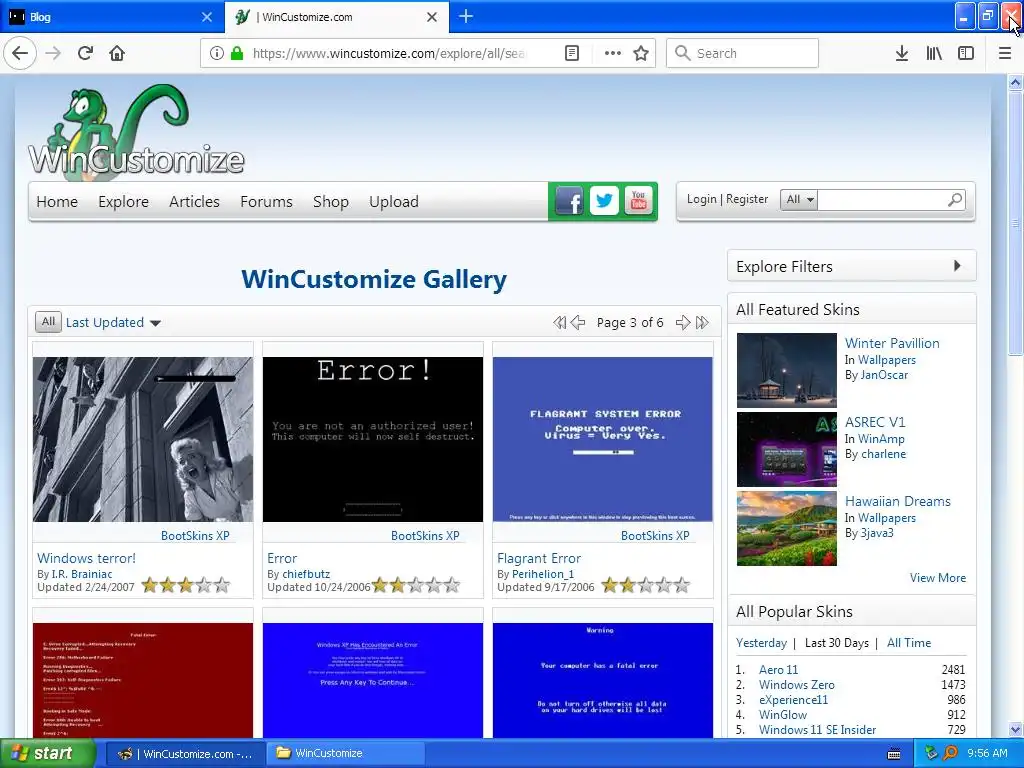This screenshot has height=768, width=1024.
Task: Open a new tab with plus icon
Action: (x=466, y=16)
